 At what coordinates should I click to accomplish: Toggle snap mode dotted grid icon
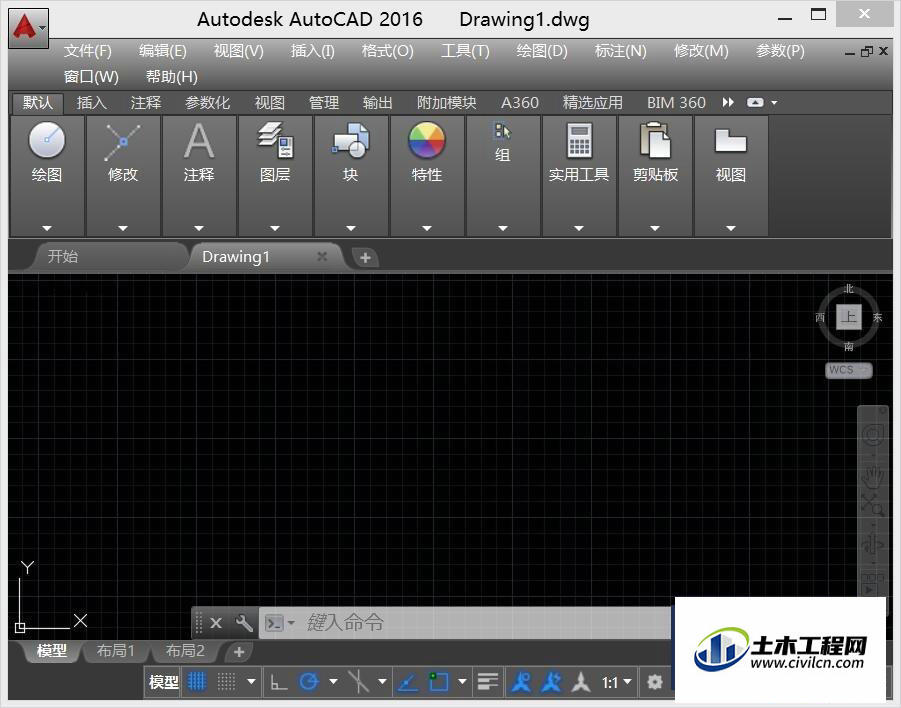pos(226,682)
